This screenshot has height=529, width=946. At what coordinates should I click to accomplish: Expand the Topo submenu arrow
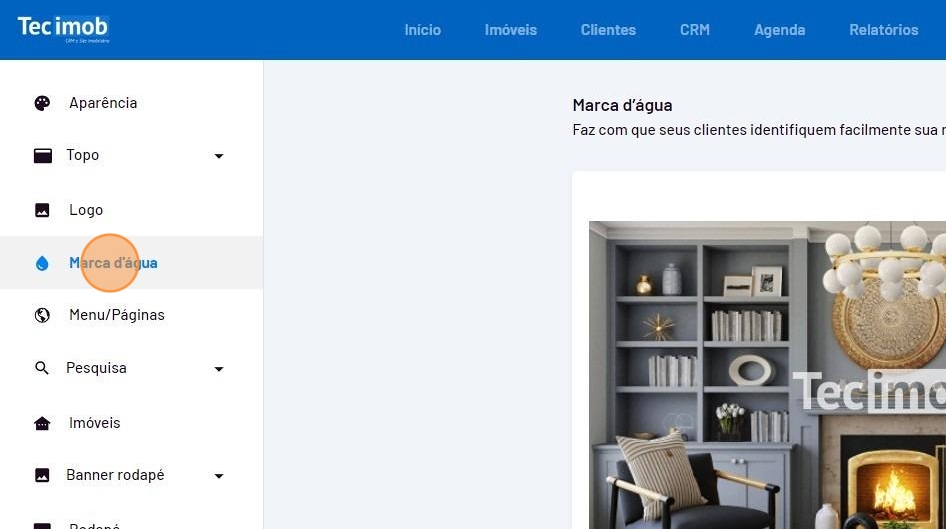[219, 156]
